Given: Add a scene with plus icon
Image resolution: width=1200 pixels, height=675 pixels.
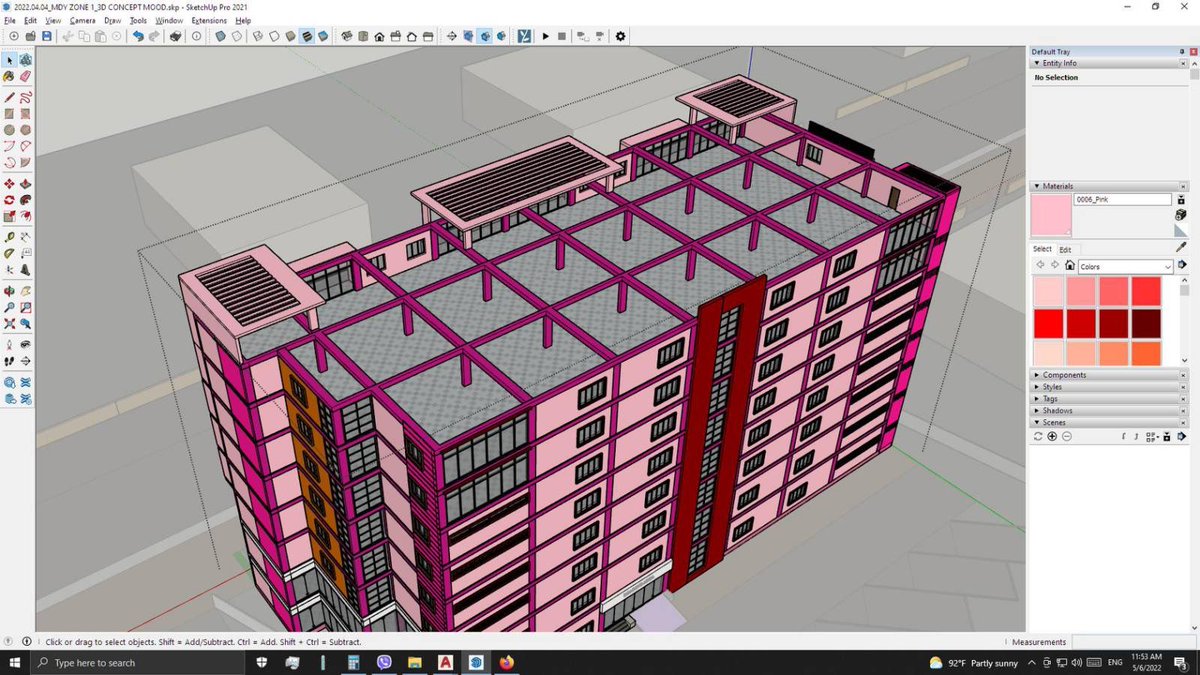Looking at the screenshot, I should [1052, 436].
